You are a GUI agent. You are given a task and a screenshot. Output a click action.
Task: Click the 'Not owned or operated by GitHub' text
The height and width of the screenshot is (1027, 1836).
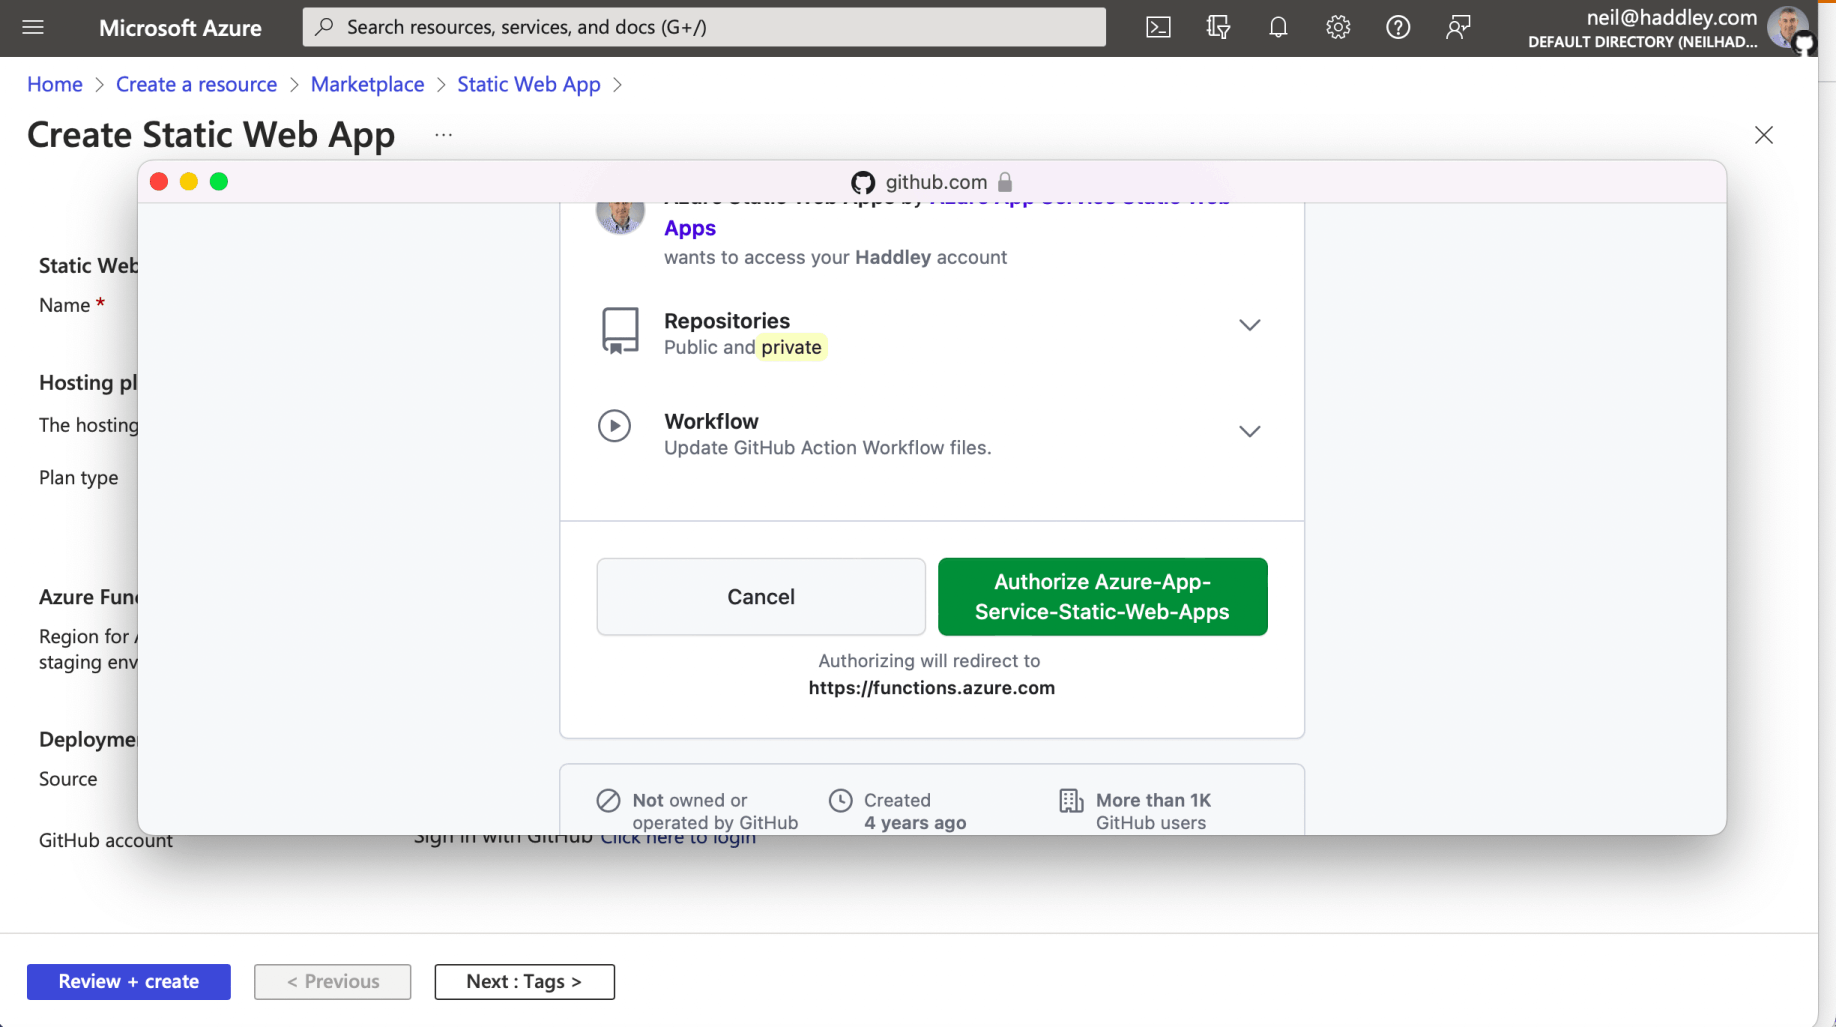715,811
